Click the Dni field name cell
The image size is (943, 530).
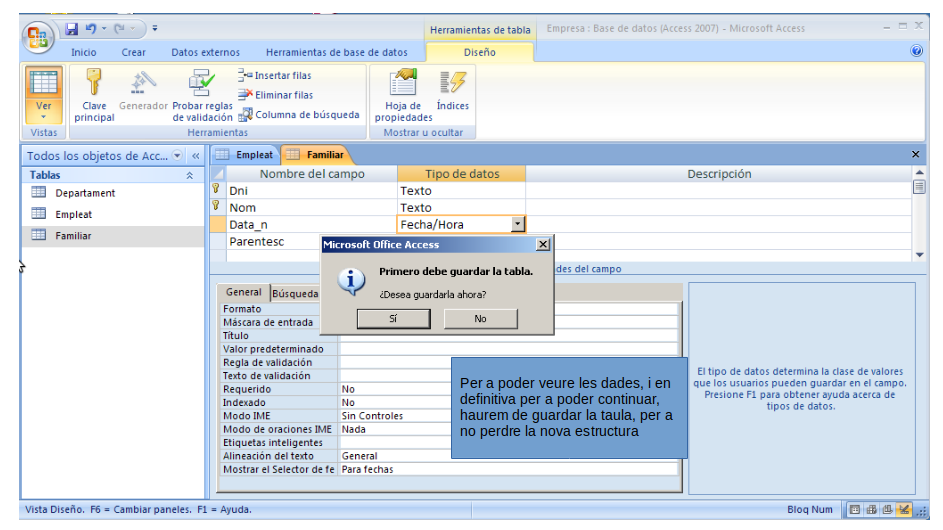[312, 191]
